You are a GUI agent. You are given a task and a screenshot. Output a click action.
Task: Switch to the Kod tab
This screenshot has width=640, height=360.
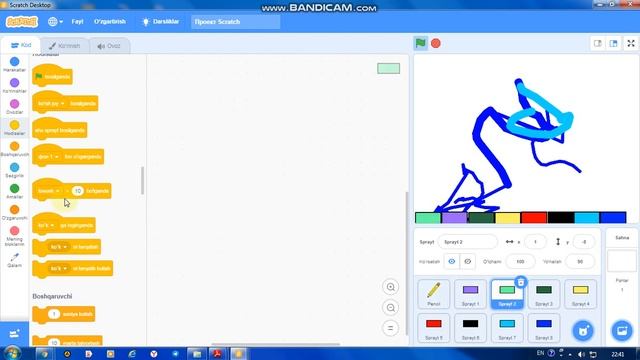(x=21, y=45)
